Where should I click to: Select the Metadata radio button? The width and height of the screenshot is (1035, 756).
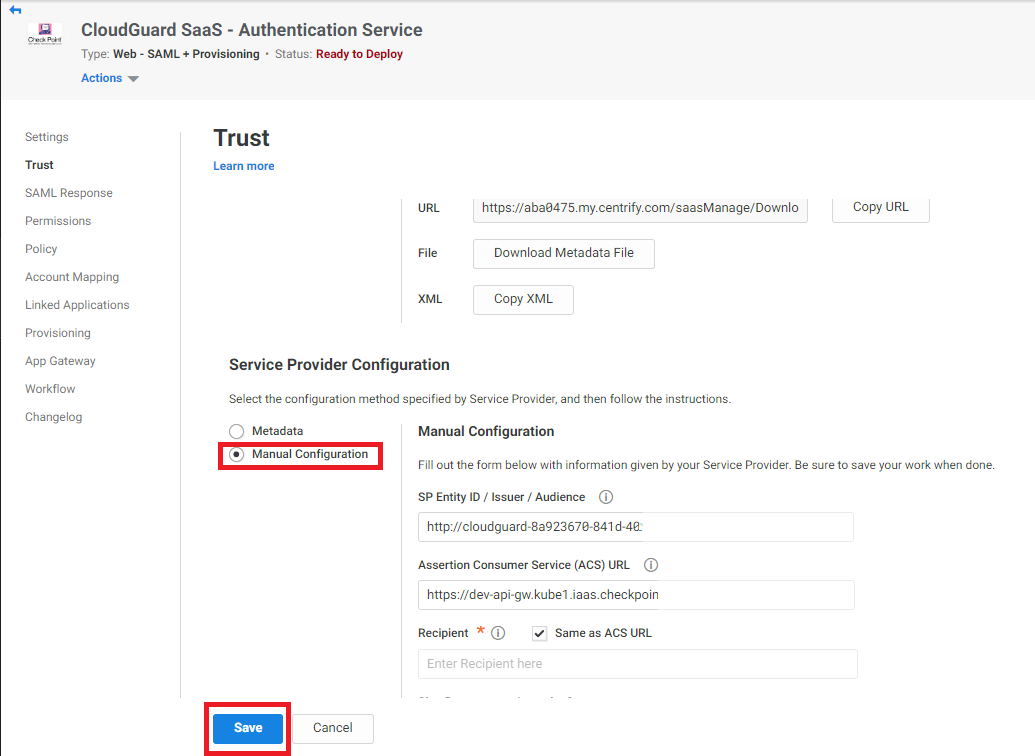click(236, 431)
